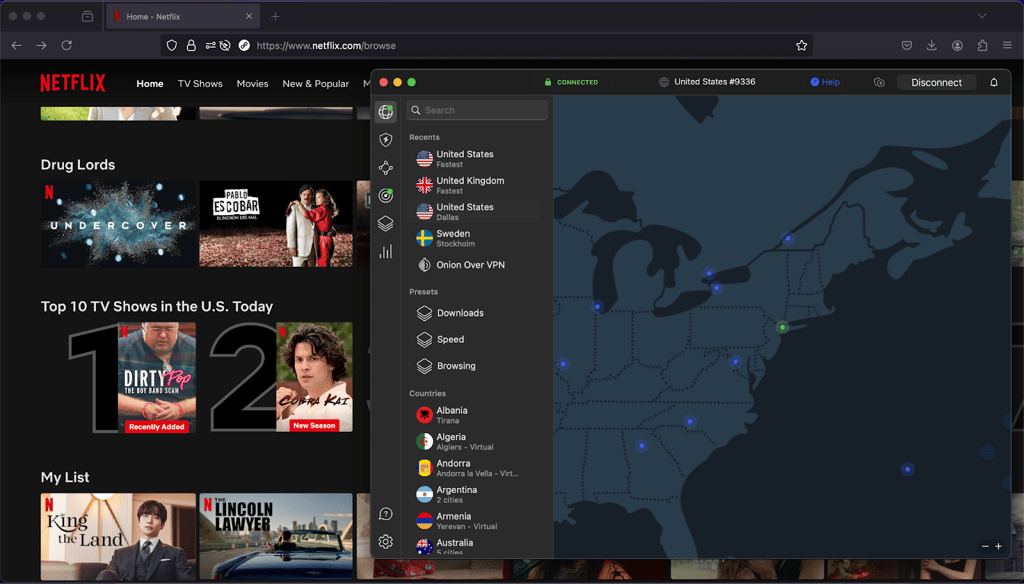
Task: Open help chat bubble icon in VPN sidebar
Action: [385, 514]
